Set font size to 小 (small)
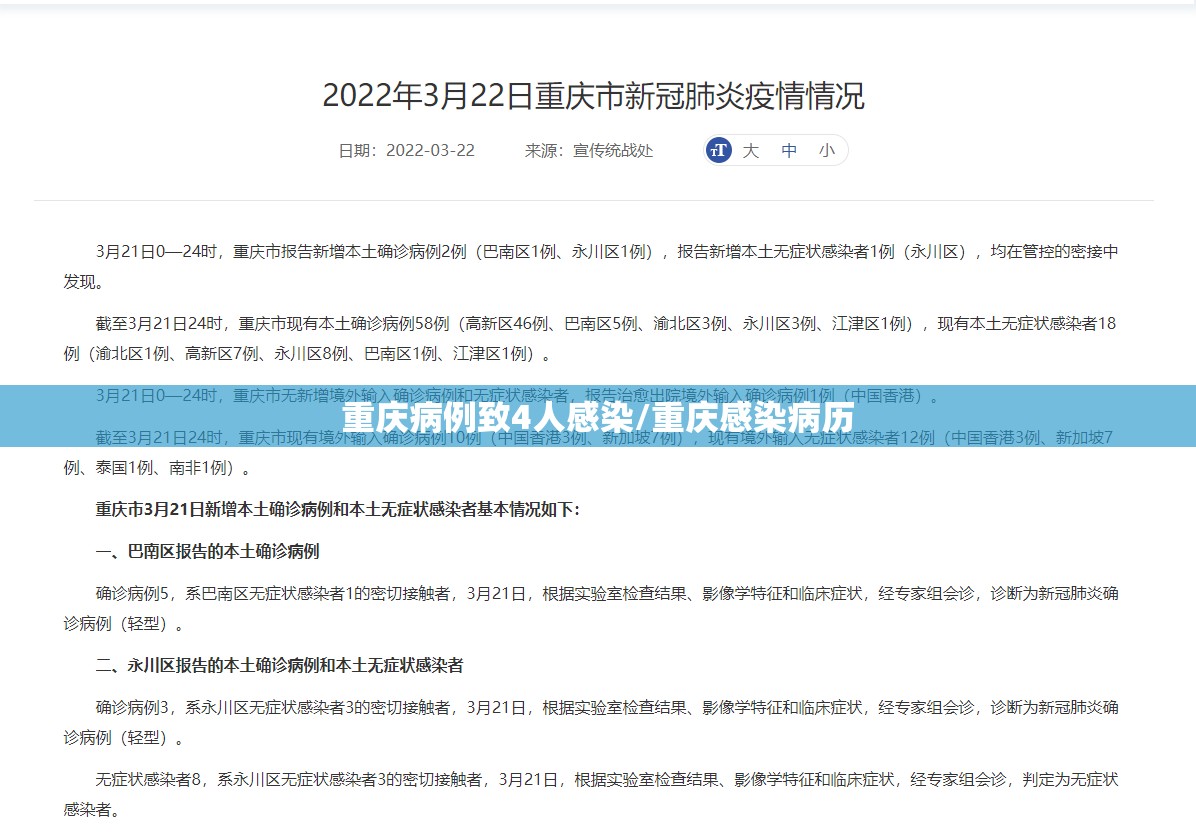 827,150
